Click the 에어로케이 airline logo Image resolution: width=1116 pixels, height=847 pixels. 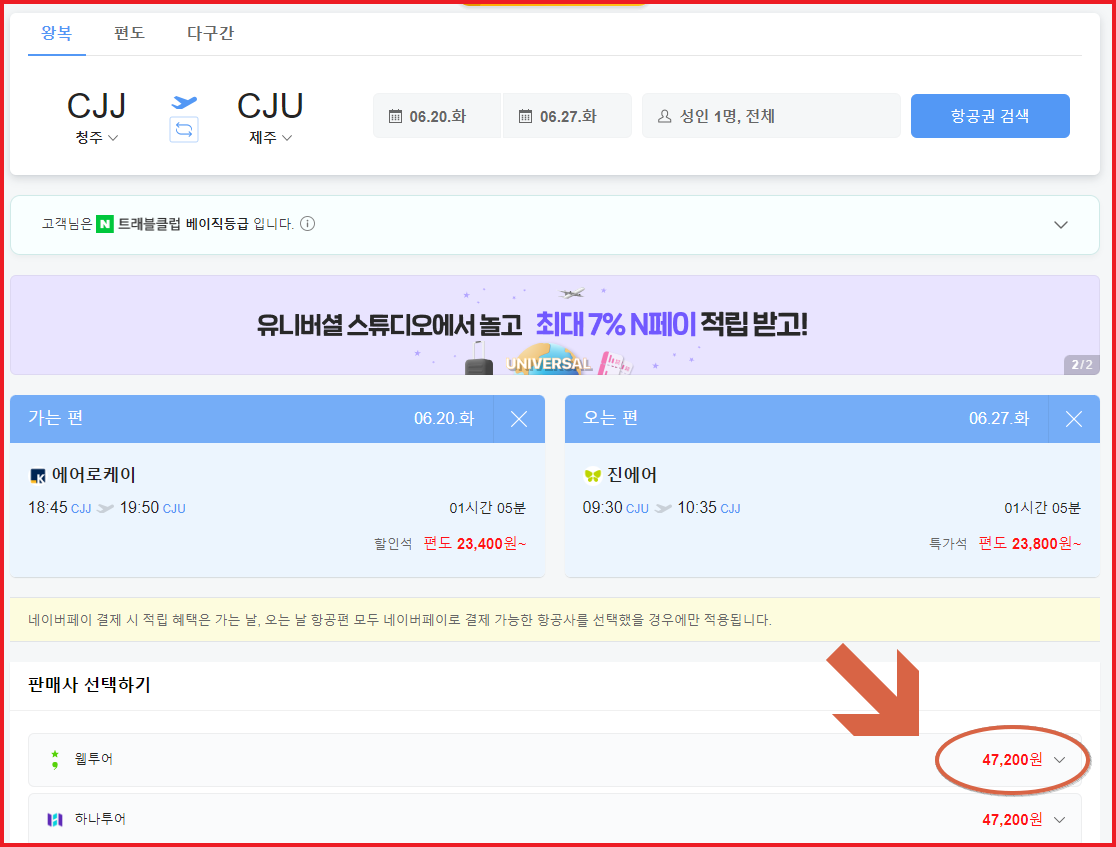coord(38,475)
